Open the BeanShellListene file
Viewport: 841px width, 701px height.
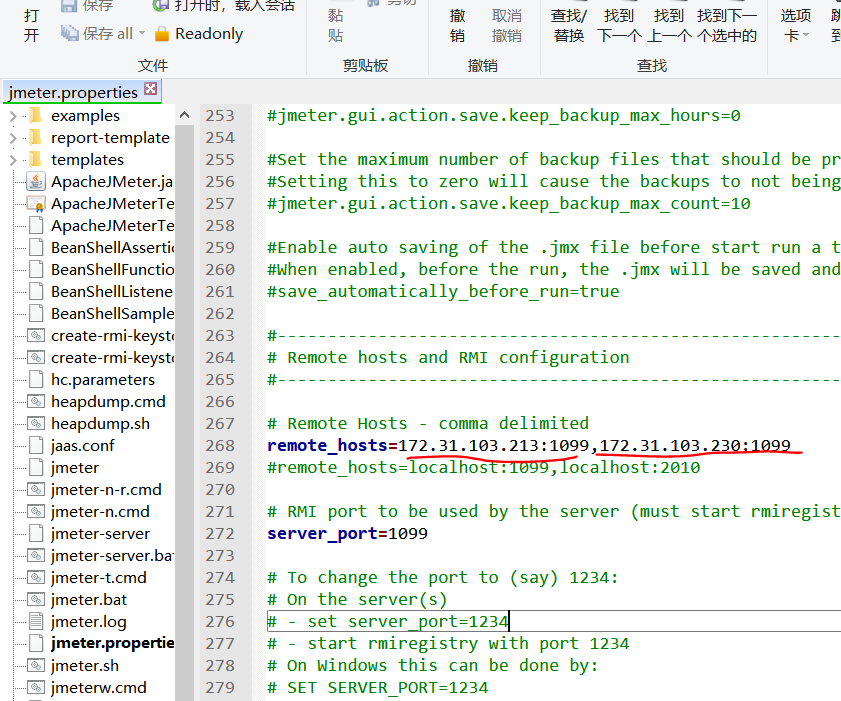[112, 292]
